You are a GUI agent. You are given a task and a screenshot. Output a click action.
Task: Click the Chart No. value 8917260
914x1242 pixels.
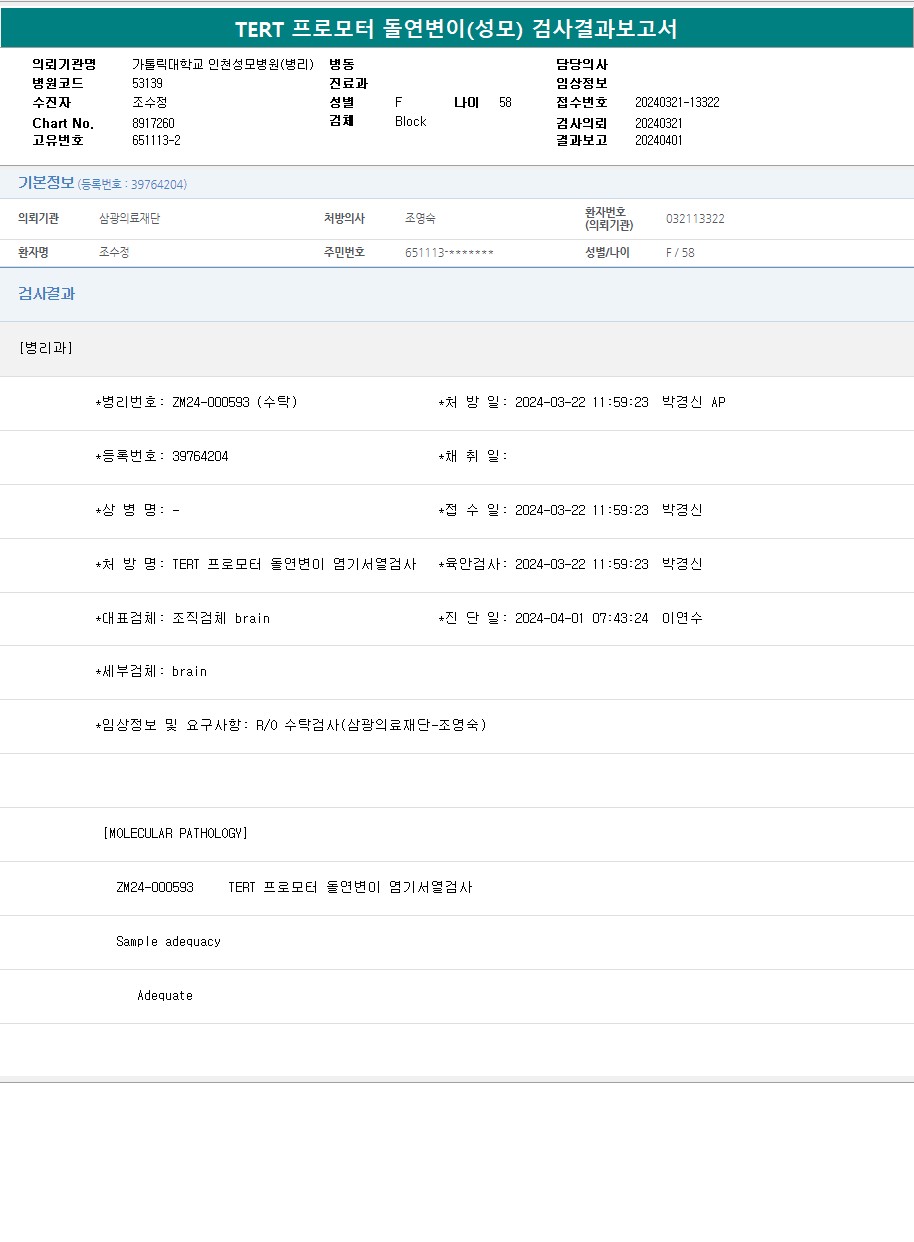(x=153, y=123)
